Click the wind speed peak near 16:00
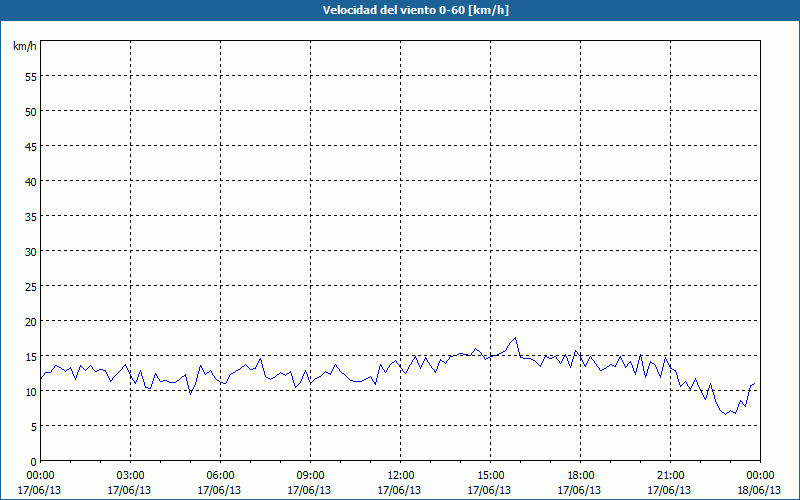Image resolution: width=800 pixels, height=500 pixels. click(x=515, y=338)
